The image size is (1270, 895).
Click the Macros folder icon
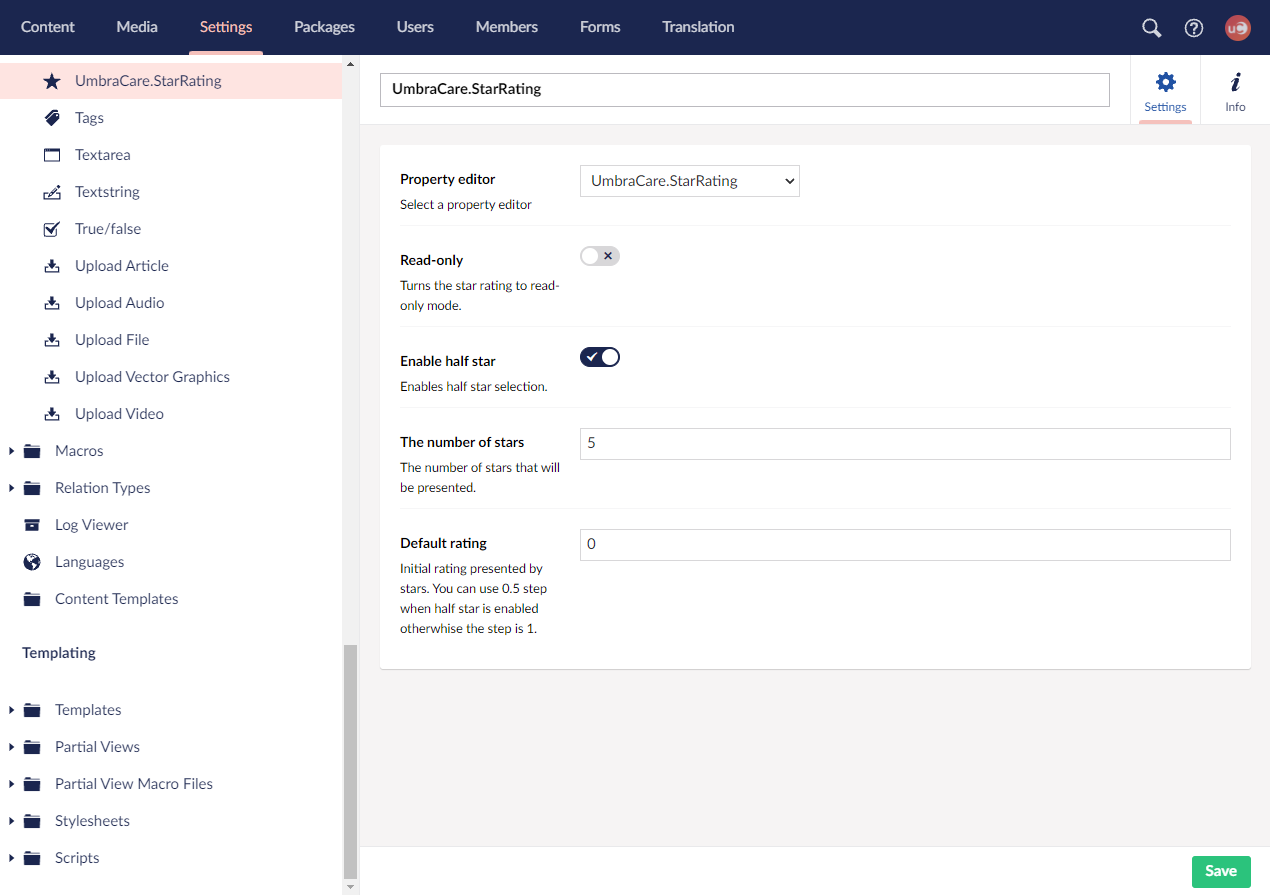coord(33,451)
